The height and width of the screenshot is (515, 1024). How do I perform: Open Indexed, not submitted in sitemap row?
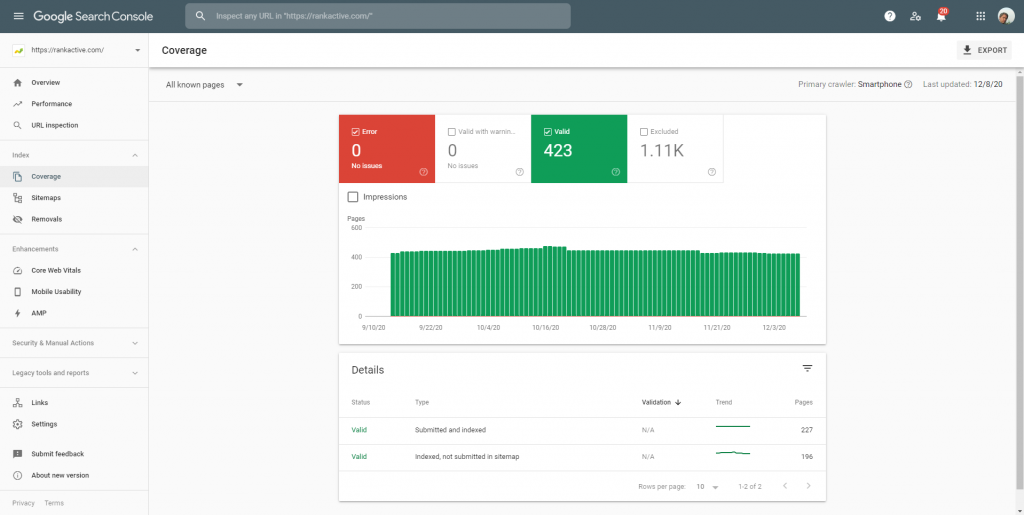click(x=582, y=457)
